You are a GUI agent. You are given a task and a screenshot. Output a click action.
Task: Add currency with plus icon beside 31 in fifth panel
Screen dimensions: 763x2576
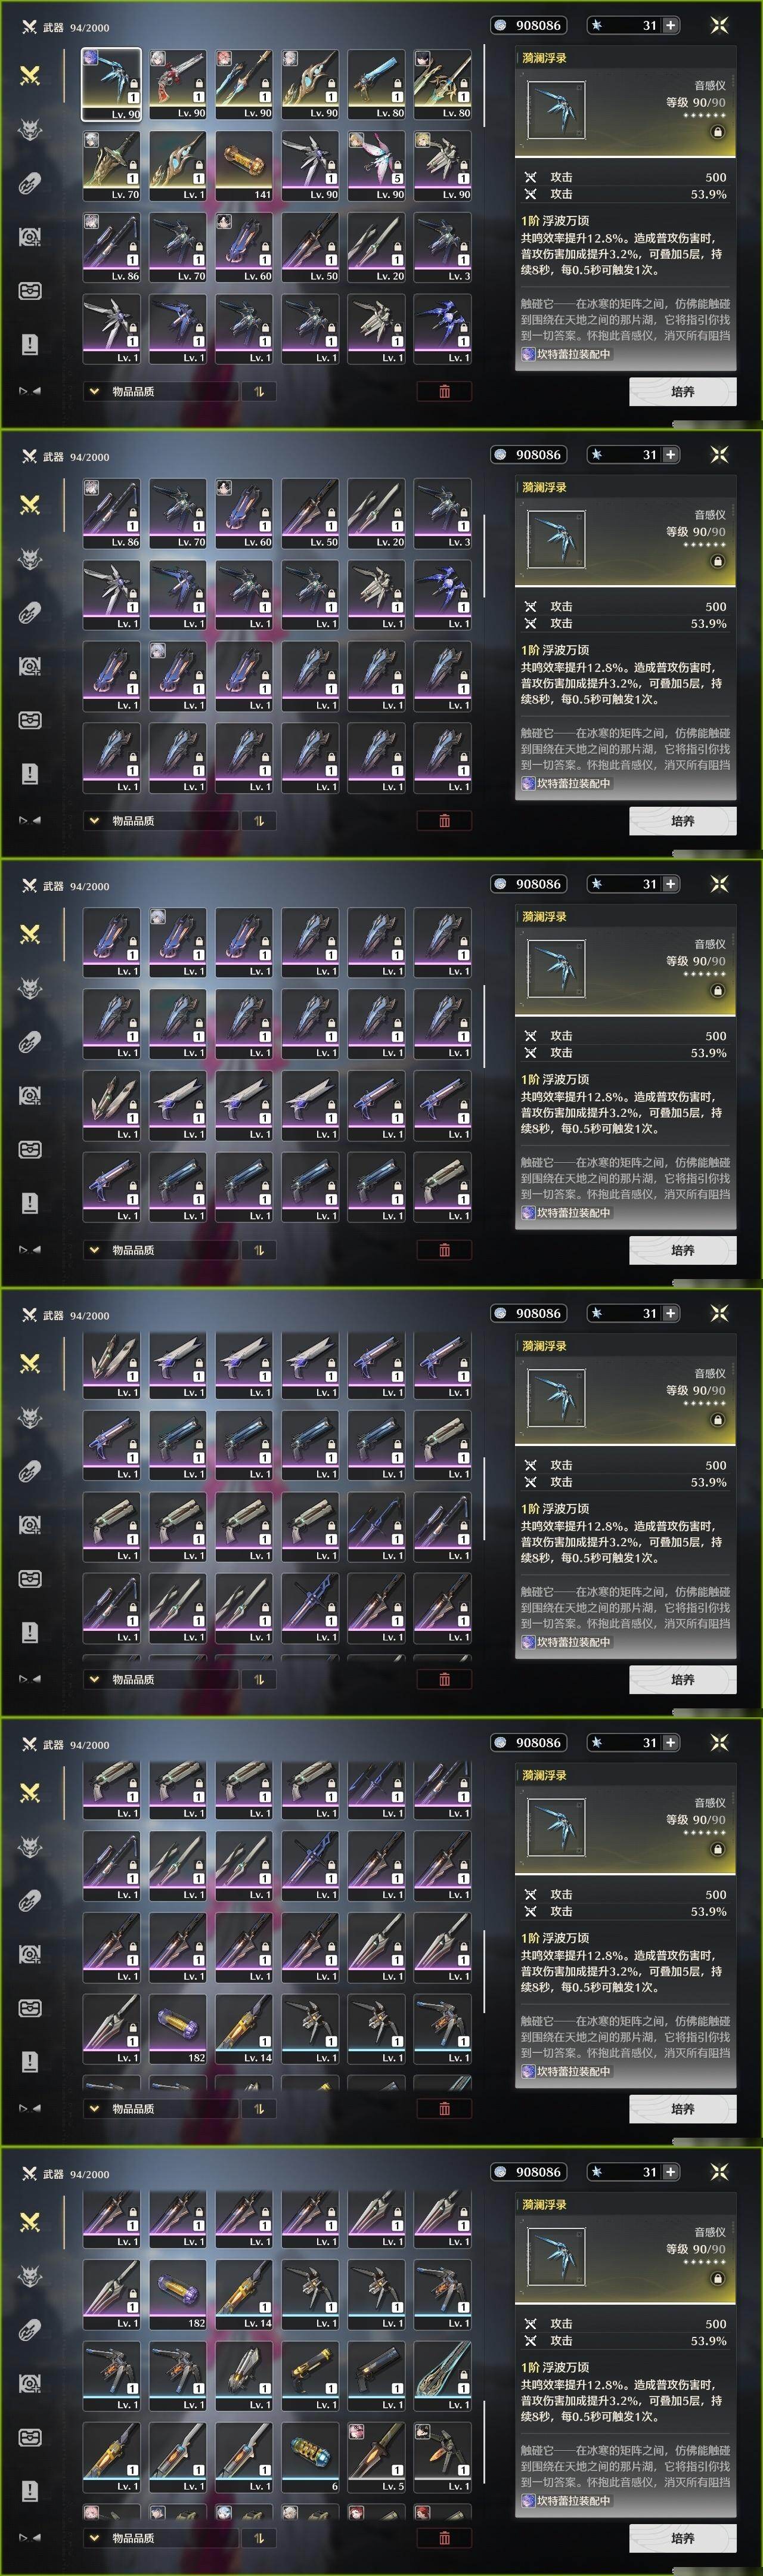coord(670,1742)
